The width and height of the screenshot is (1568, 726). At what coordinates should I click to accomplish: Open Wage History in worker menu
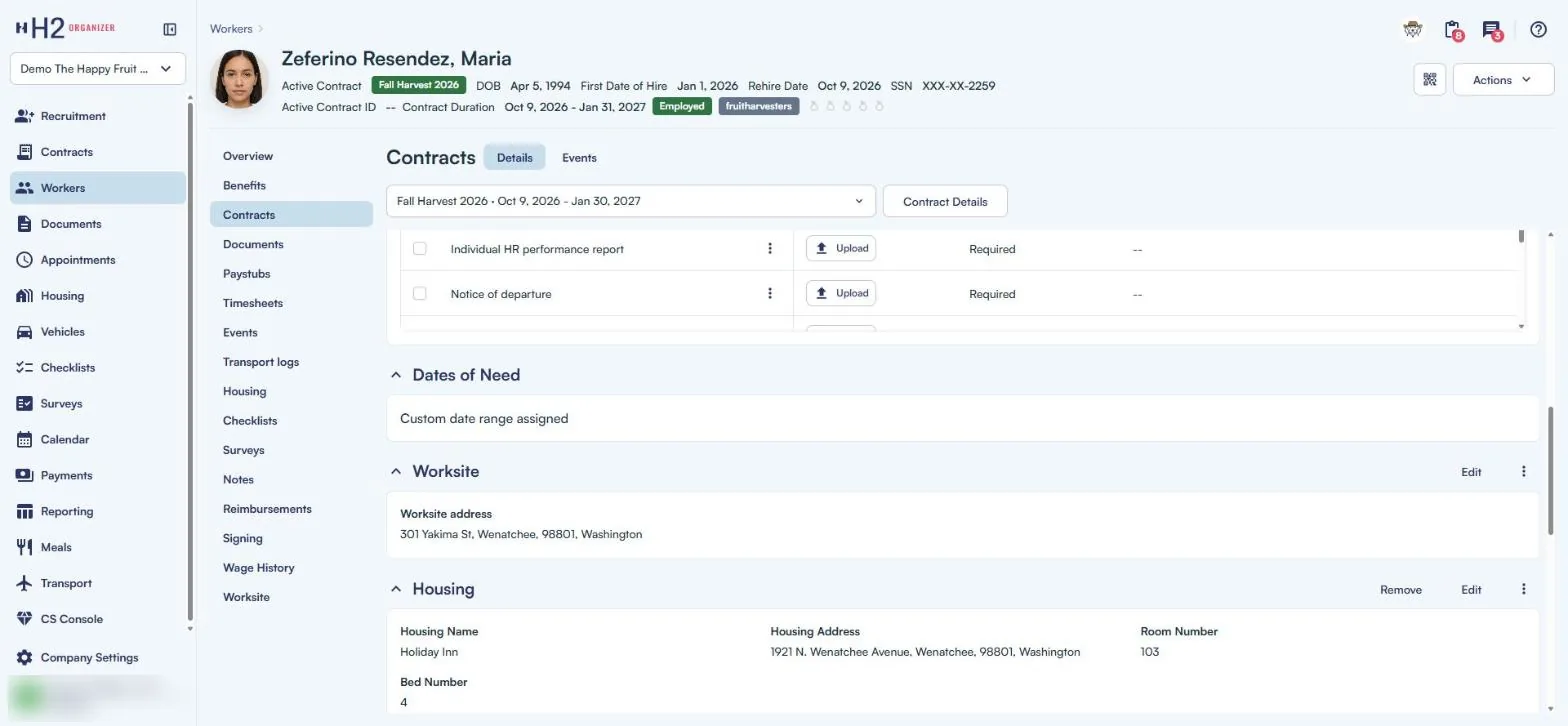[x=258, y=568]
